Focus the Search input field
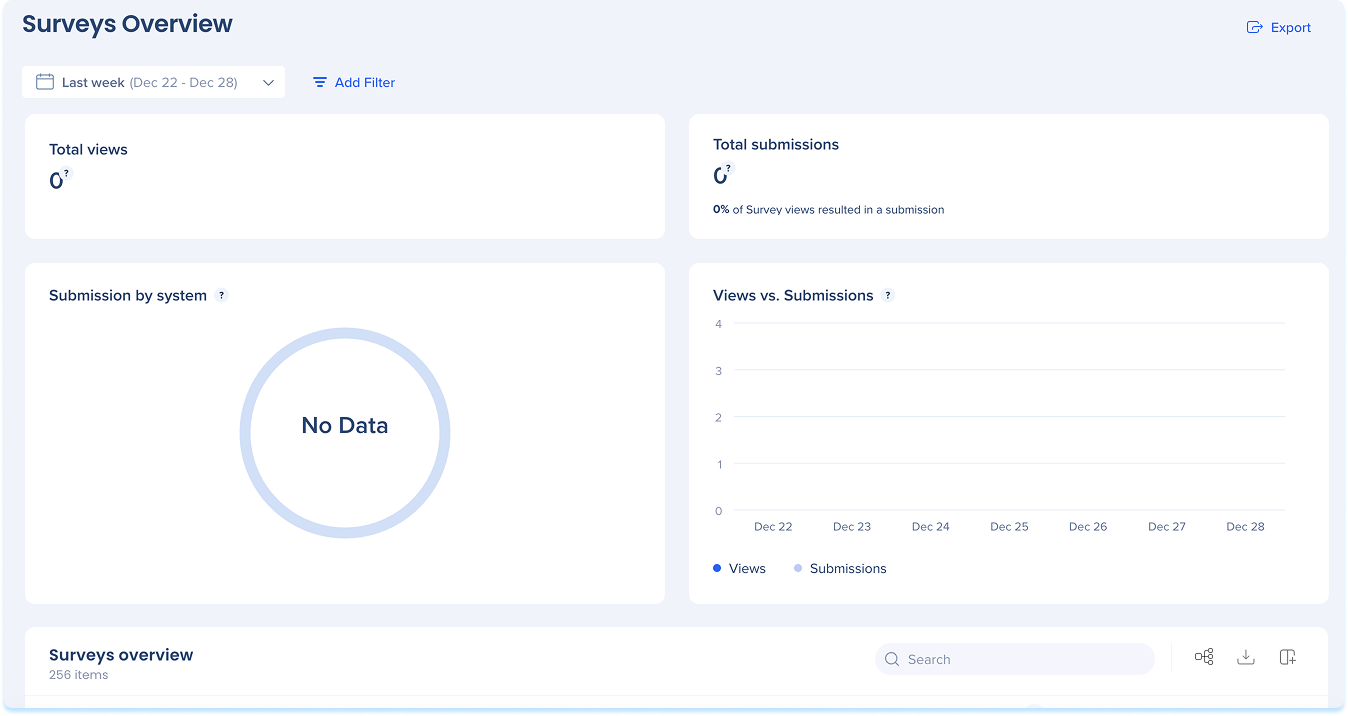 pyautogui.click(x=1020, y=660)
